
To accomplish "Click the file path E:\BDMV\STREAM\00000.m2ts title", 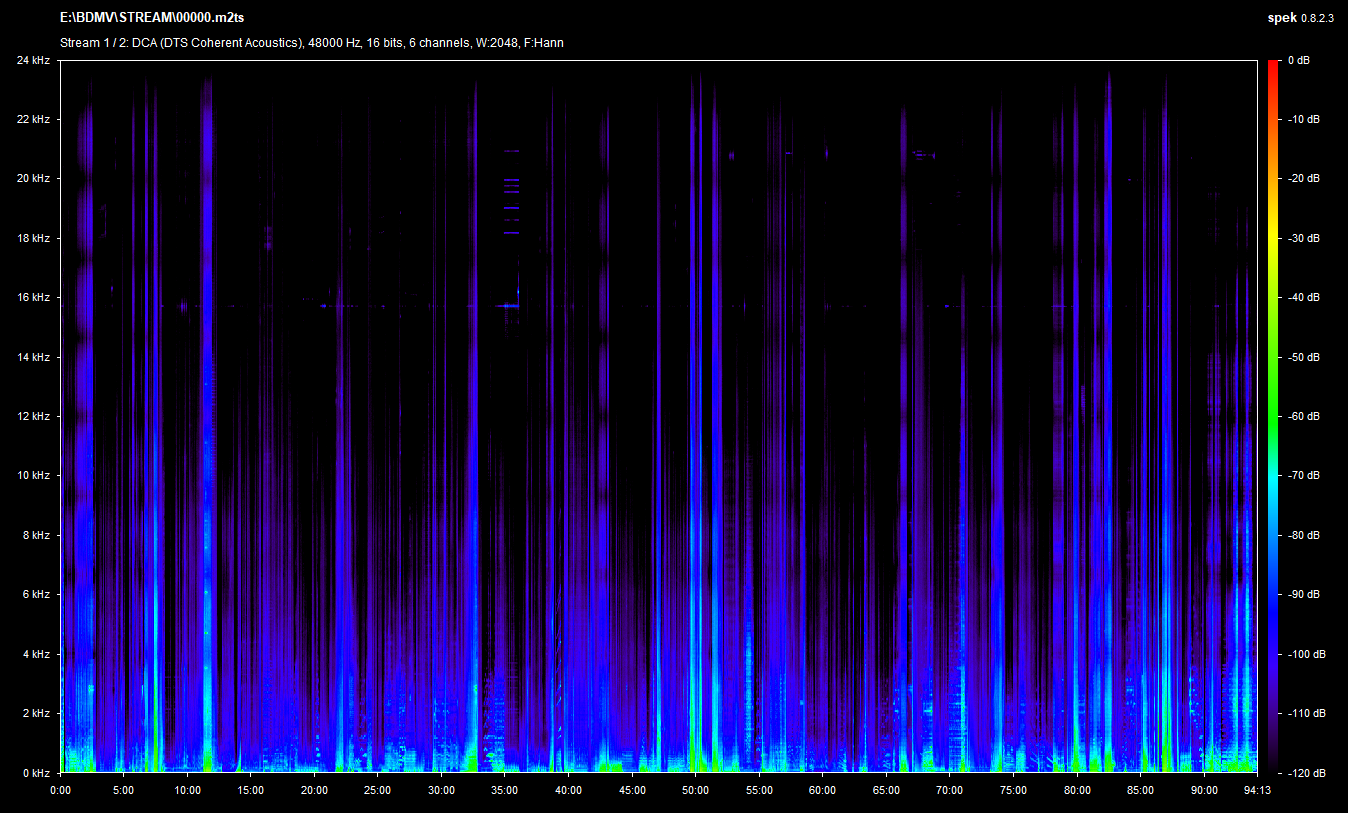I will [x=152, y=18].
